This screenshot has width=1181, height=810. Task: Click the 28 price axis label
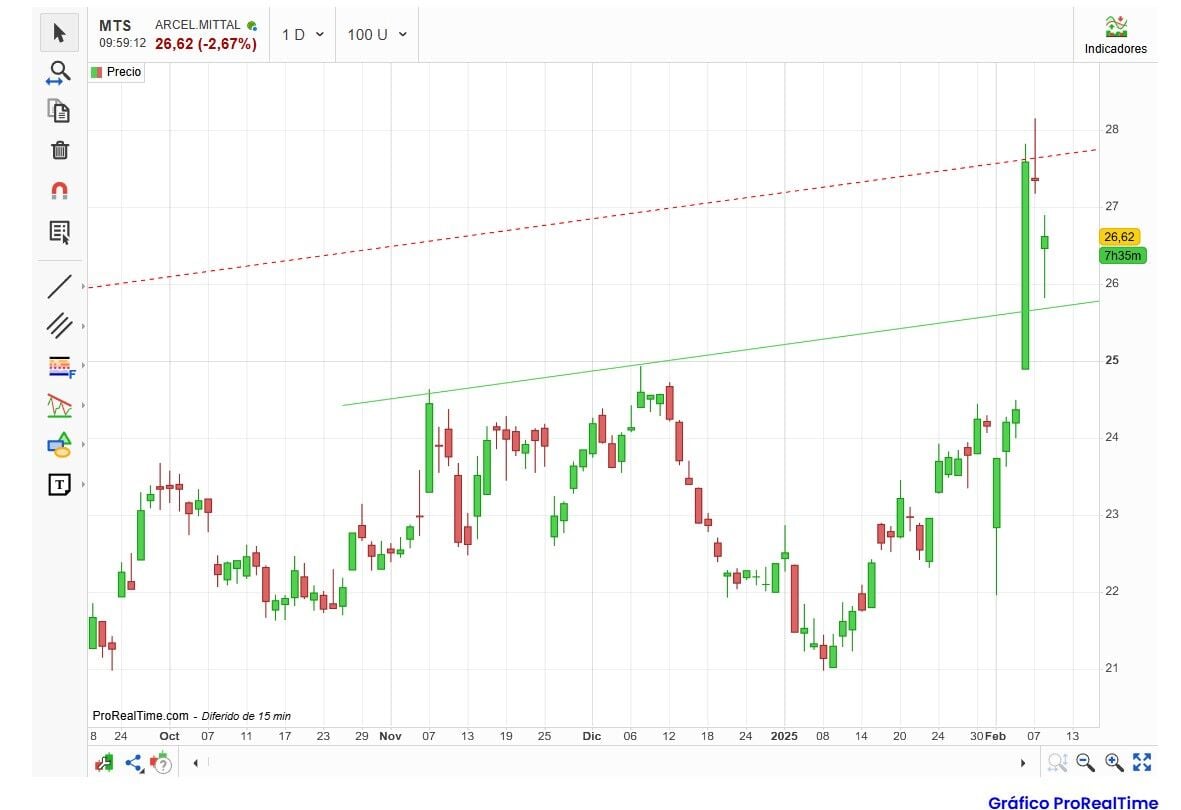click(1112, 129)
